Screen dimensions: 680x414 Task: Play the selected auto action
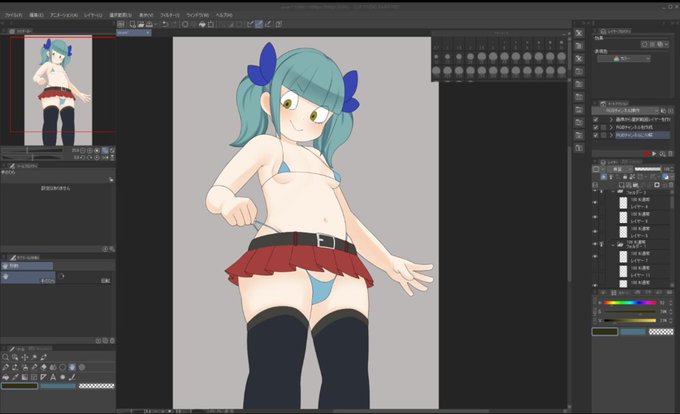pos(654,153)
